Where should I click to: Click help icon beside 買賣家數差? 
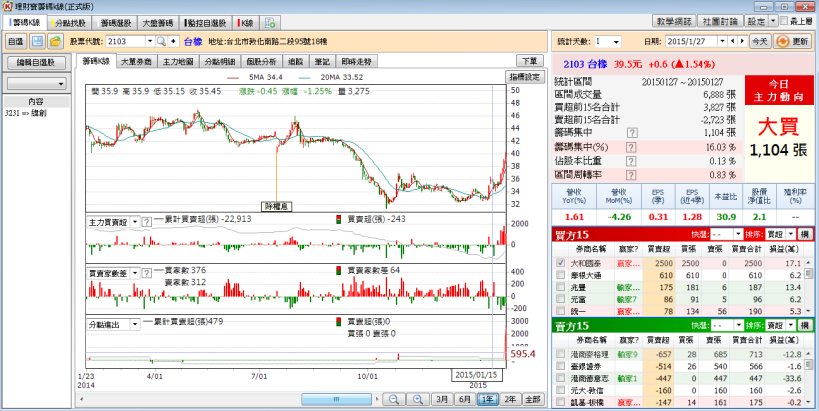[x=147, y=273]
